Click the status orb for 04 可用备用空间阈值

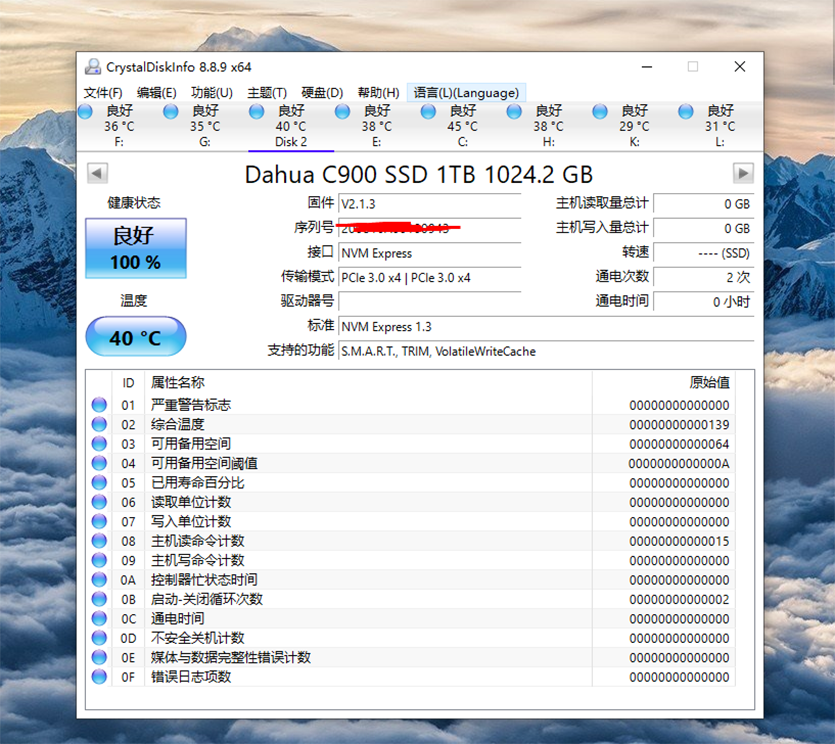pos(99,463)
